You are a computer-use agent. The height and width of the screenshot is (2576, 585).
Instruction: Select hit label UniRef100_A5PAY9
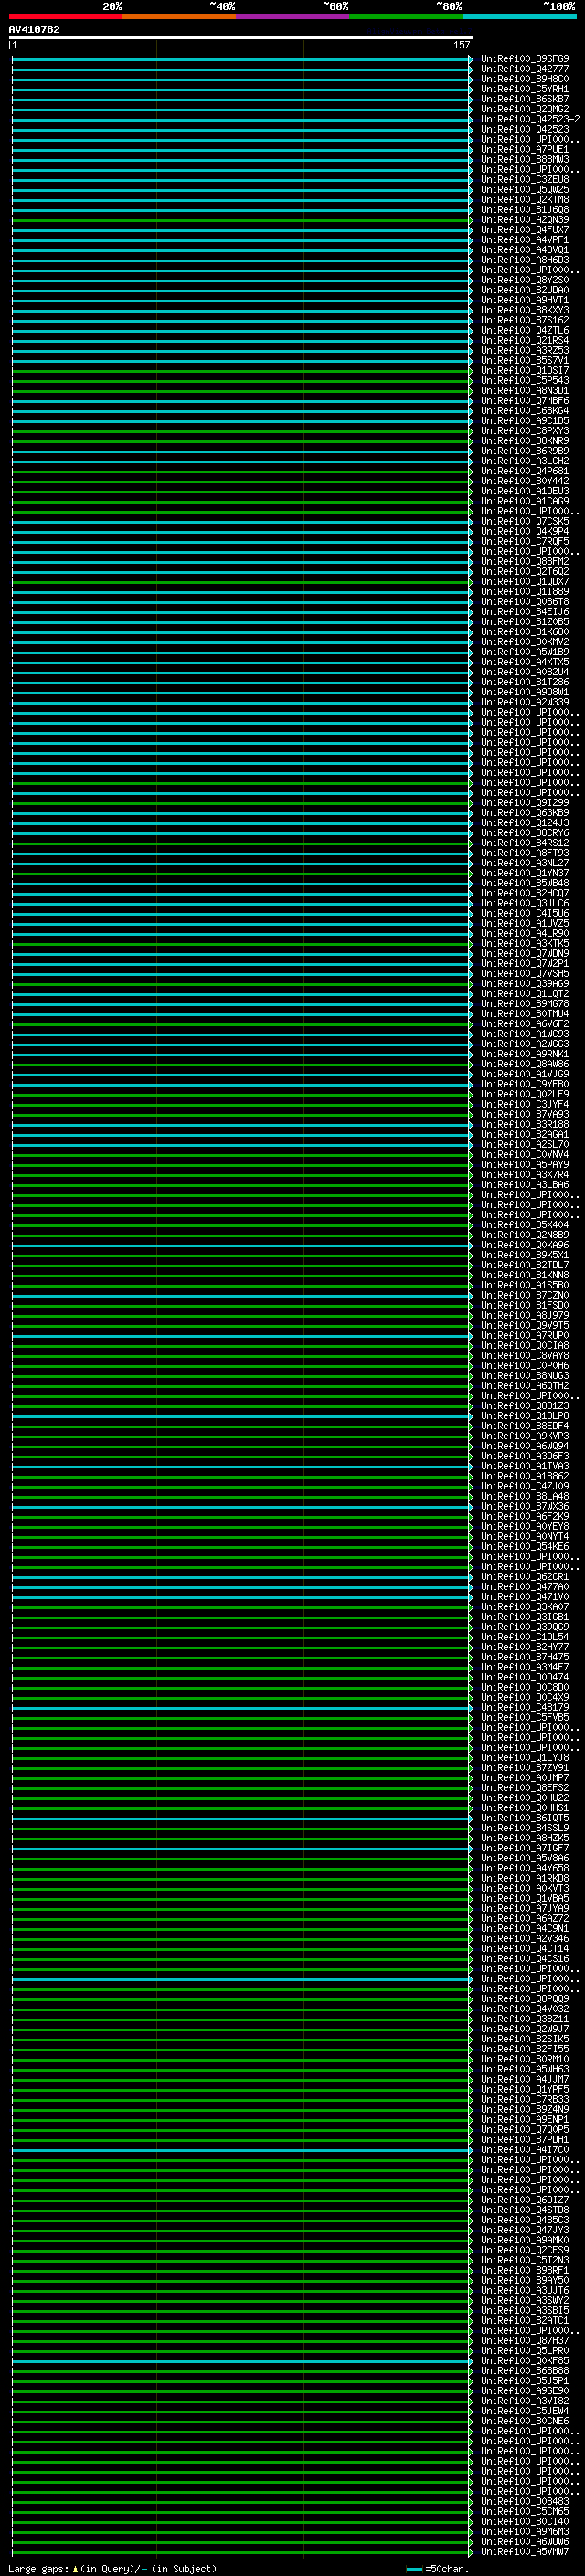pos(524,1165)
